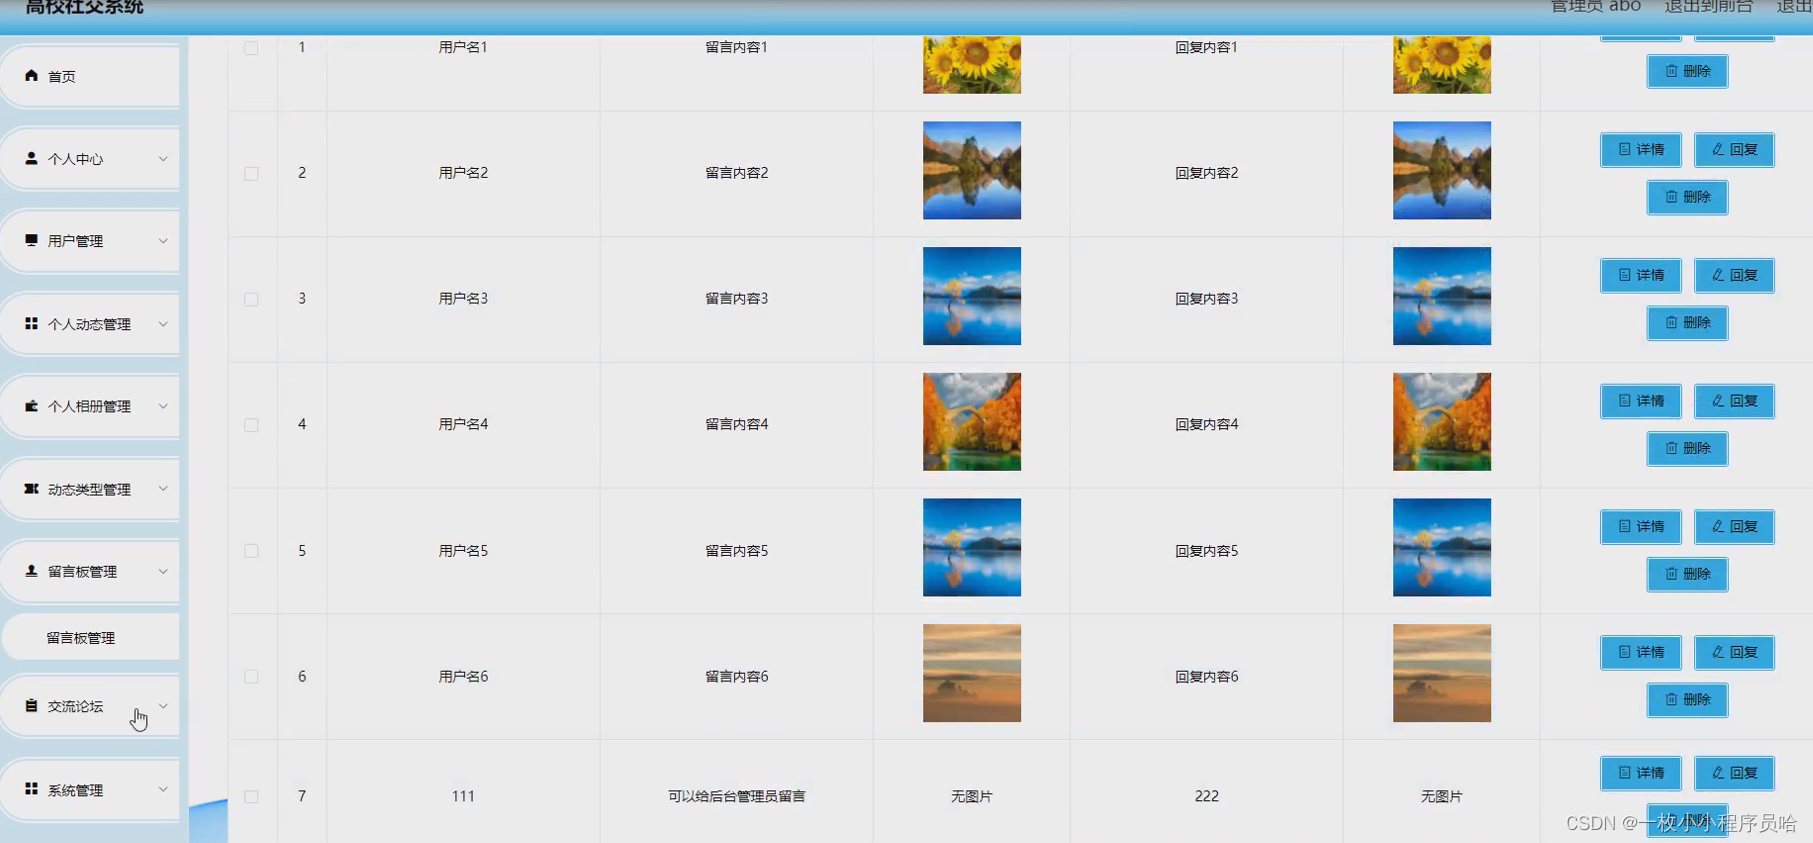Click the trash icon in row 1 删除 button
Viewport: 1813px width, 843px height.
click(x=1671, y=71)
